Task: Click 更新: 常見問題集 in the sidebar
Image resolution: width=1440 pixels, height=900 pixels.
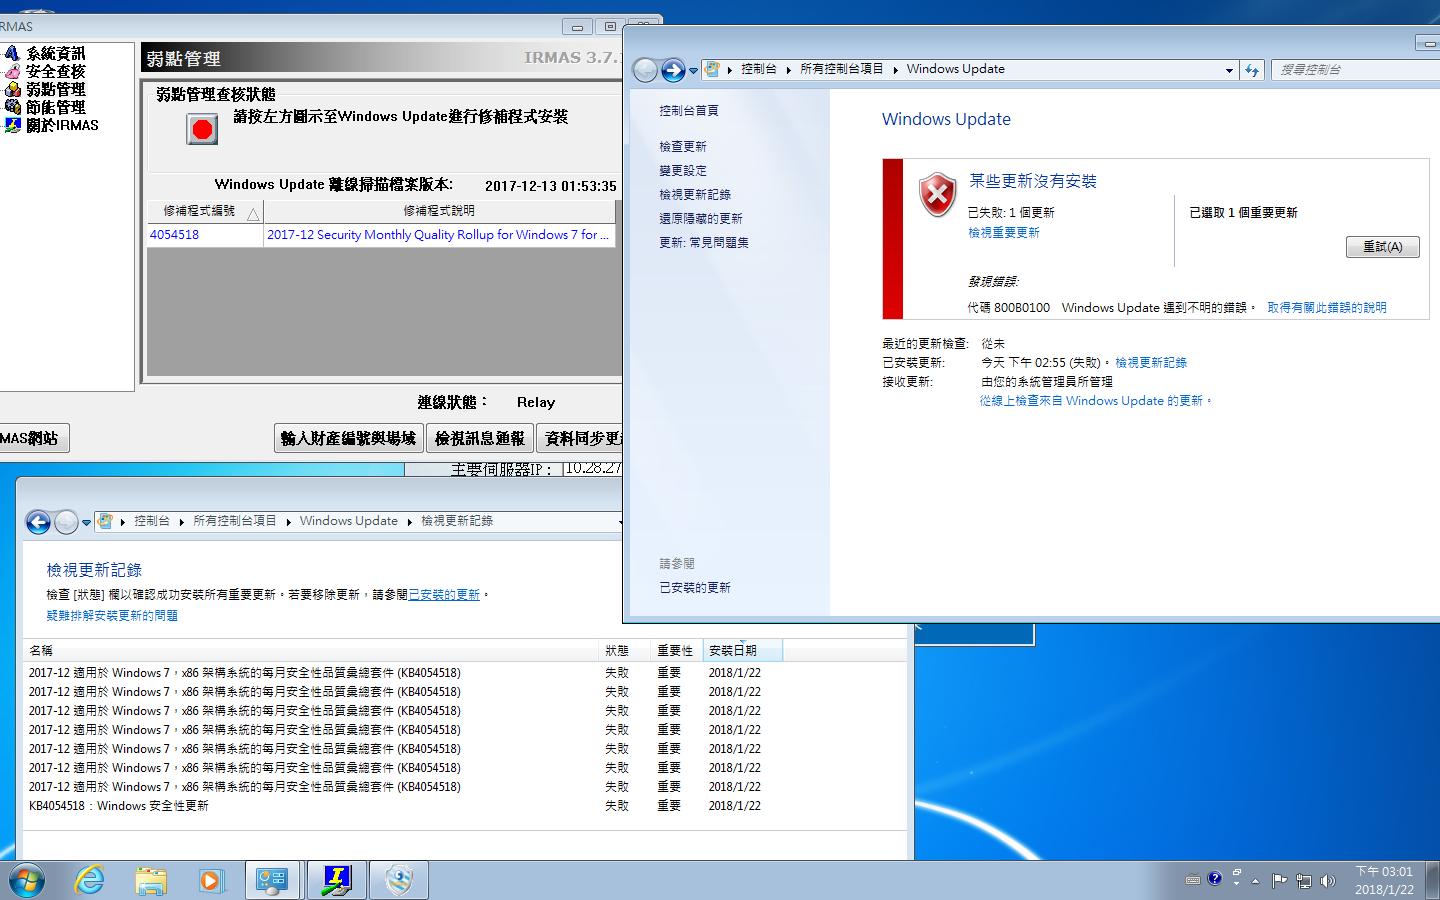Action: (x=704, y=243)
